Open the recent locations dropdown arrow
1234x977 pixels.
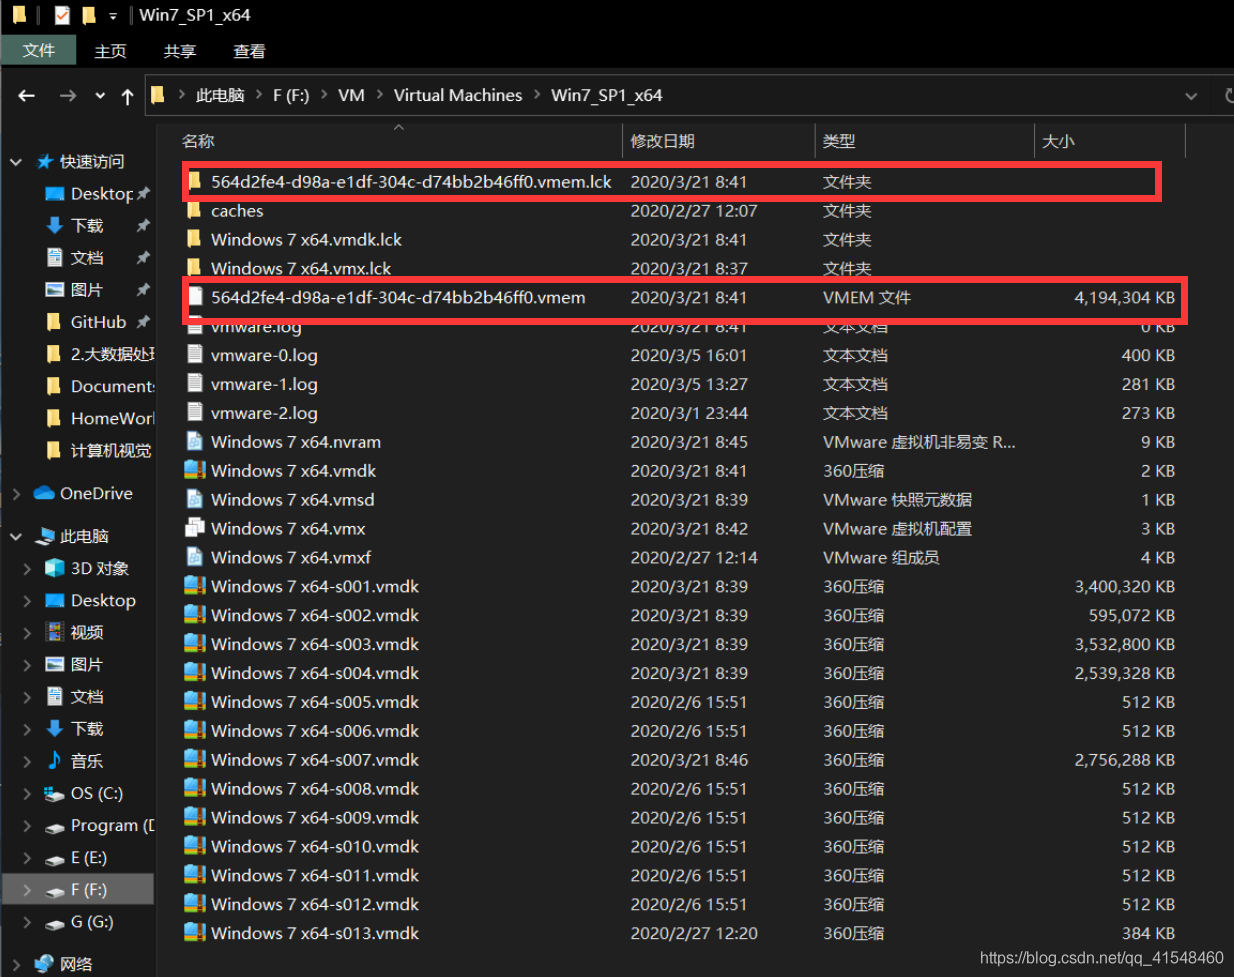(100, 96)
